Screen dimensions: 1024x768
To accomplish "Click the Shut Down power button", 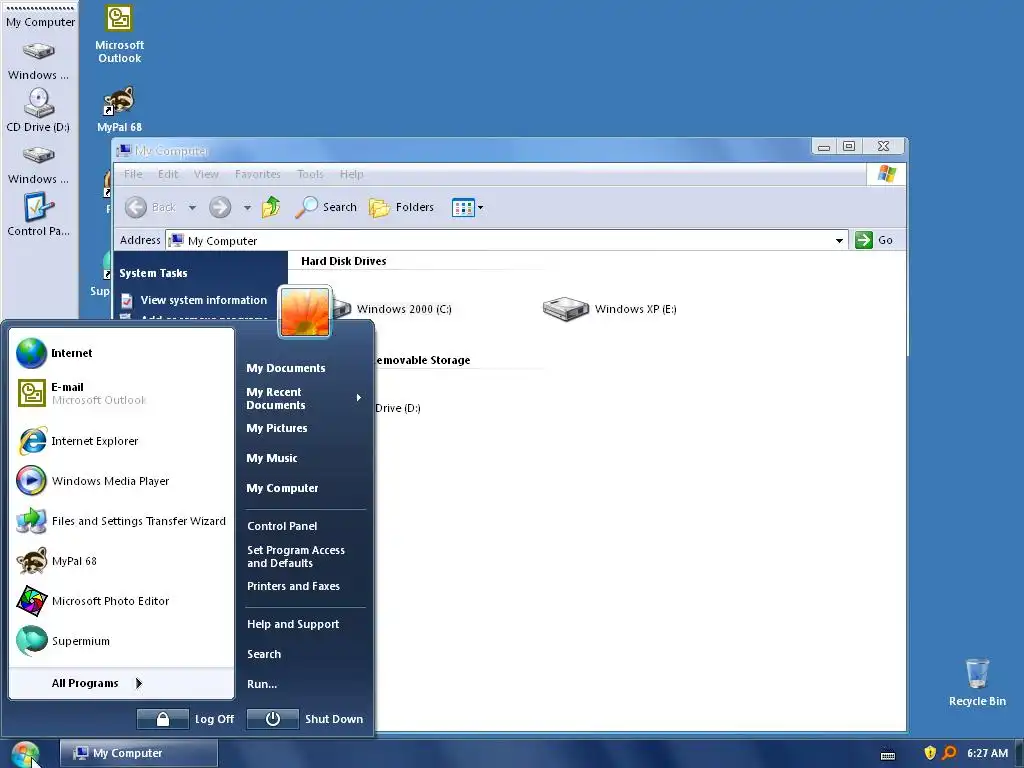I will click(x=273, y=719).
